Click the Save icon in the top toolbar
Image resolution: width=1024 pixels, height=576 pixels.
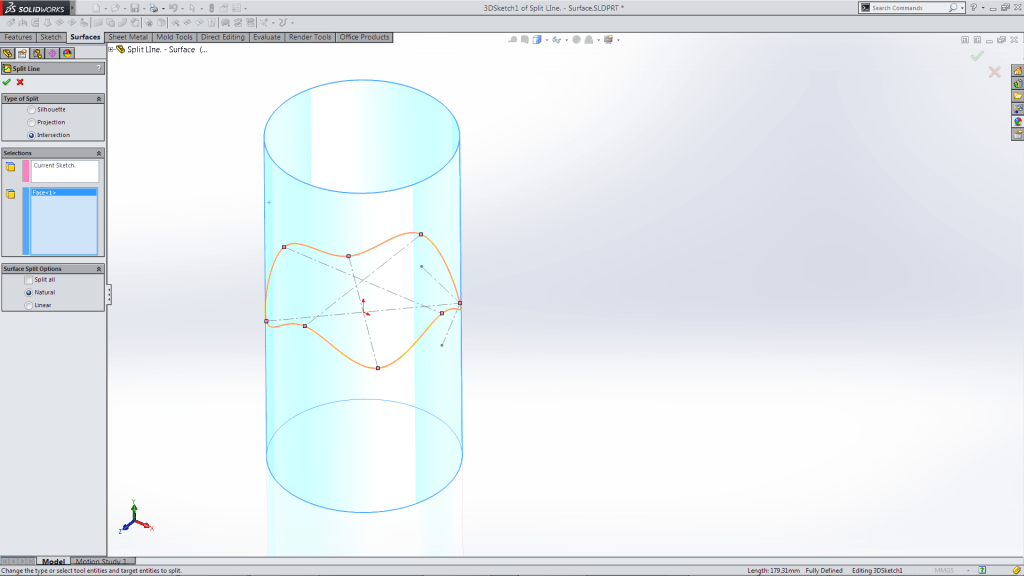point(135,7)
